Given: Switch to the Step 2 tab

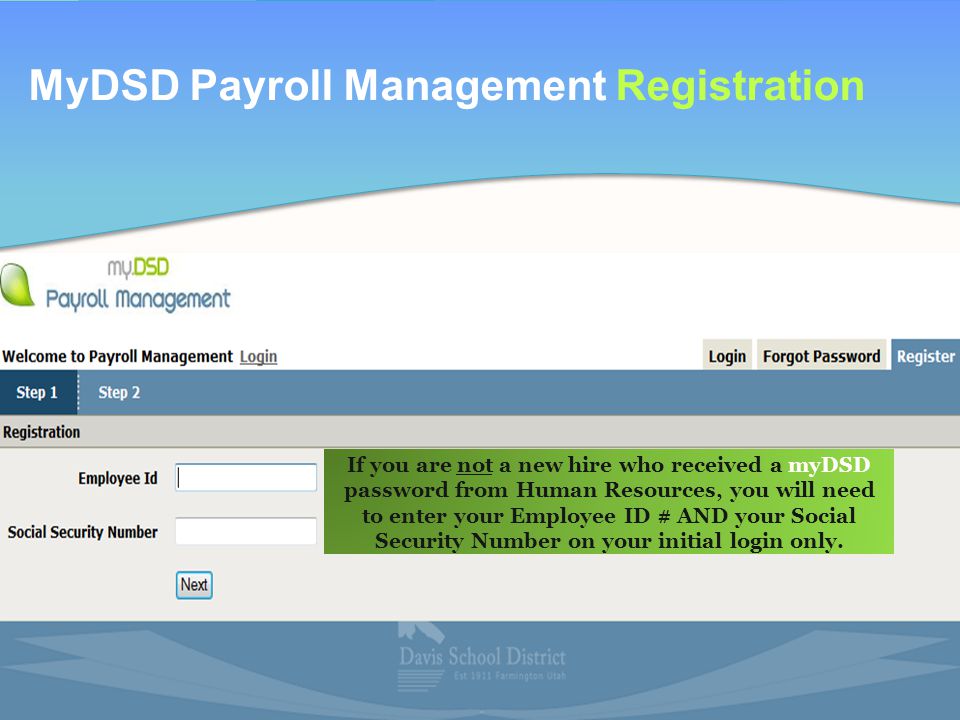Looking at the screenshot, I should pyautogui.click(x=119, y=392).
